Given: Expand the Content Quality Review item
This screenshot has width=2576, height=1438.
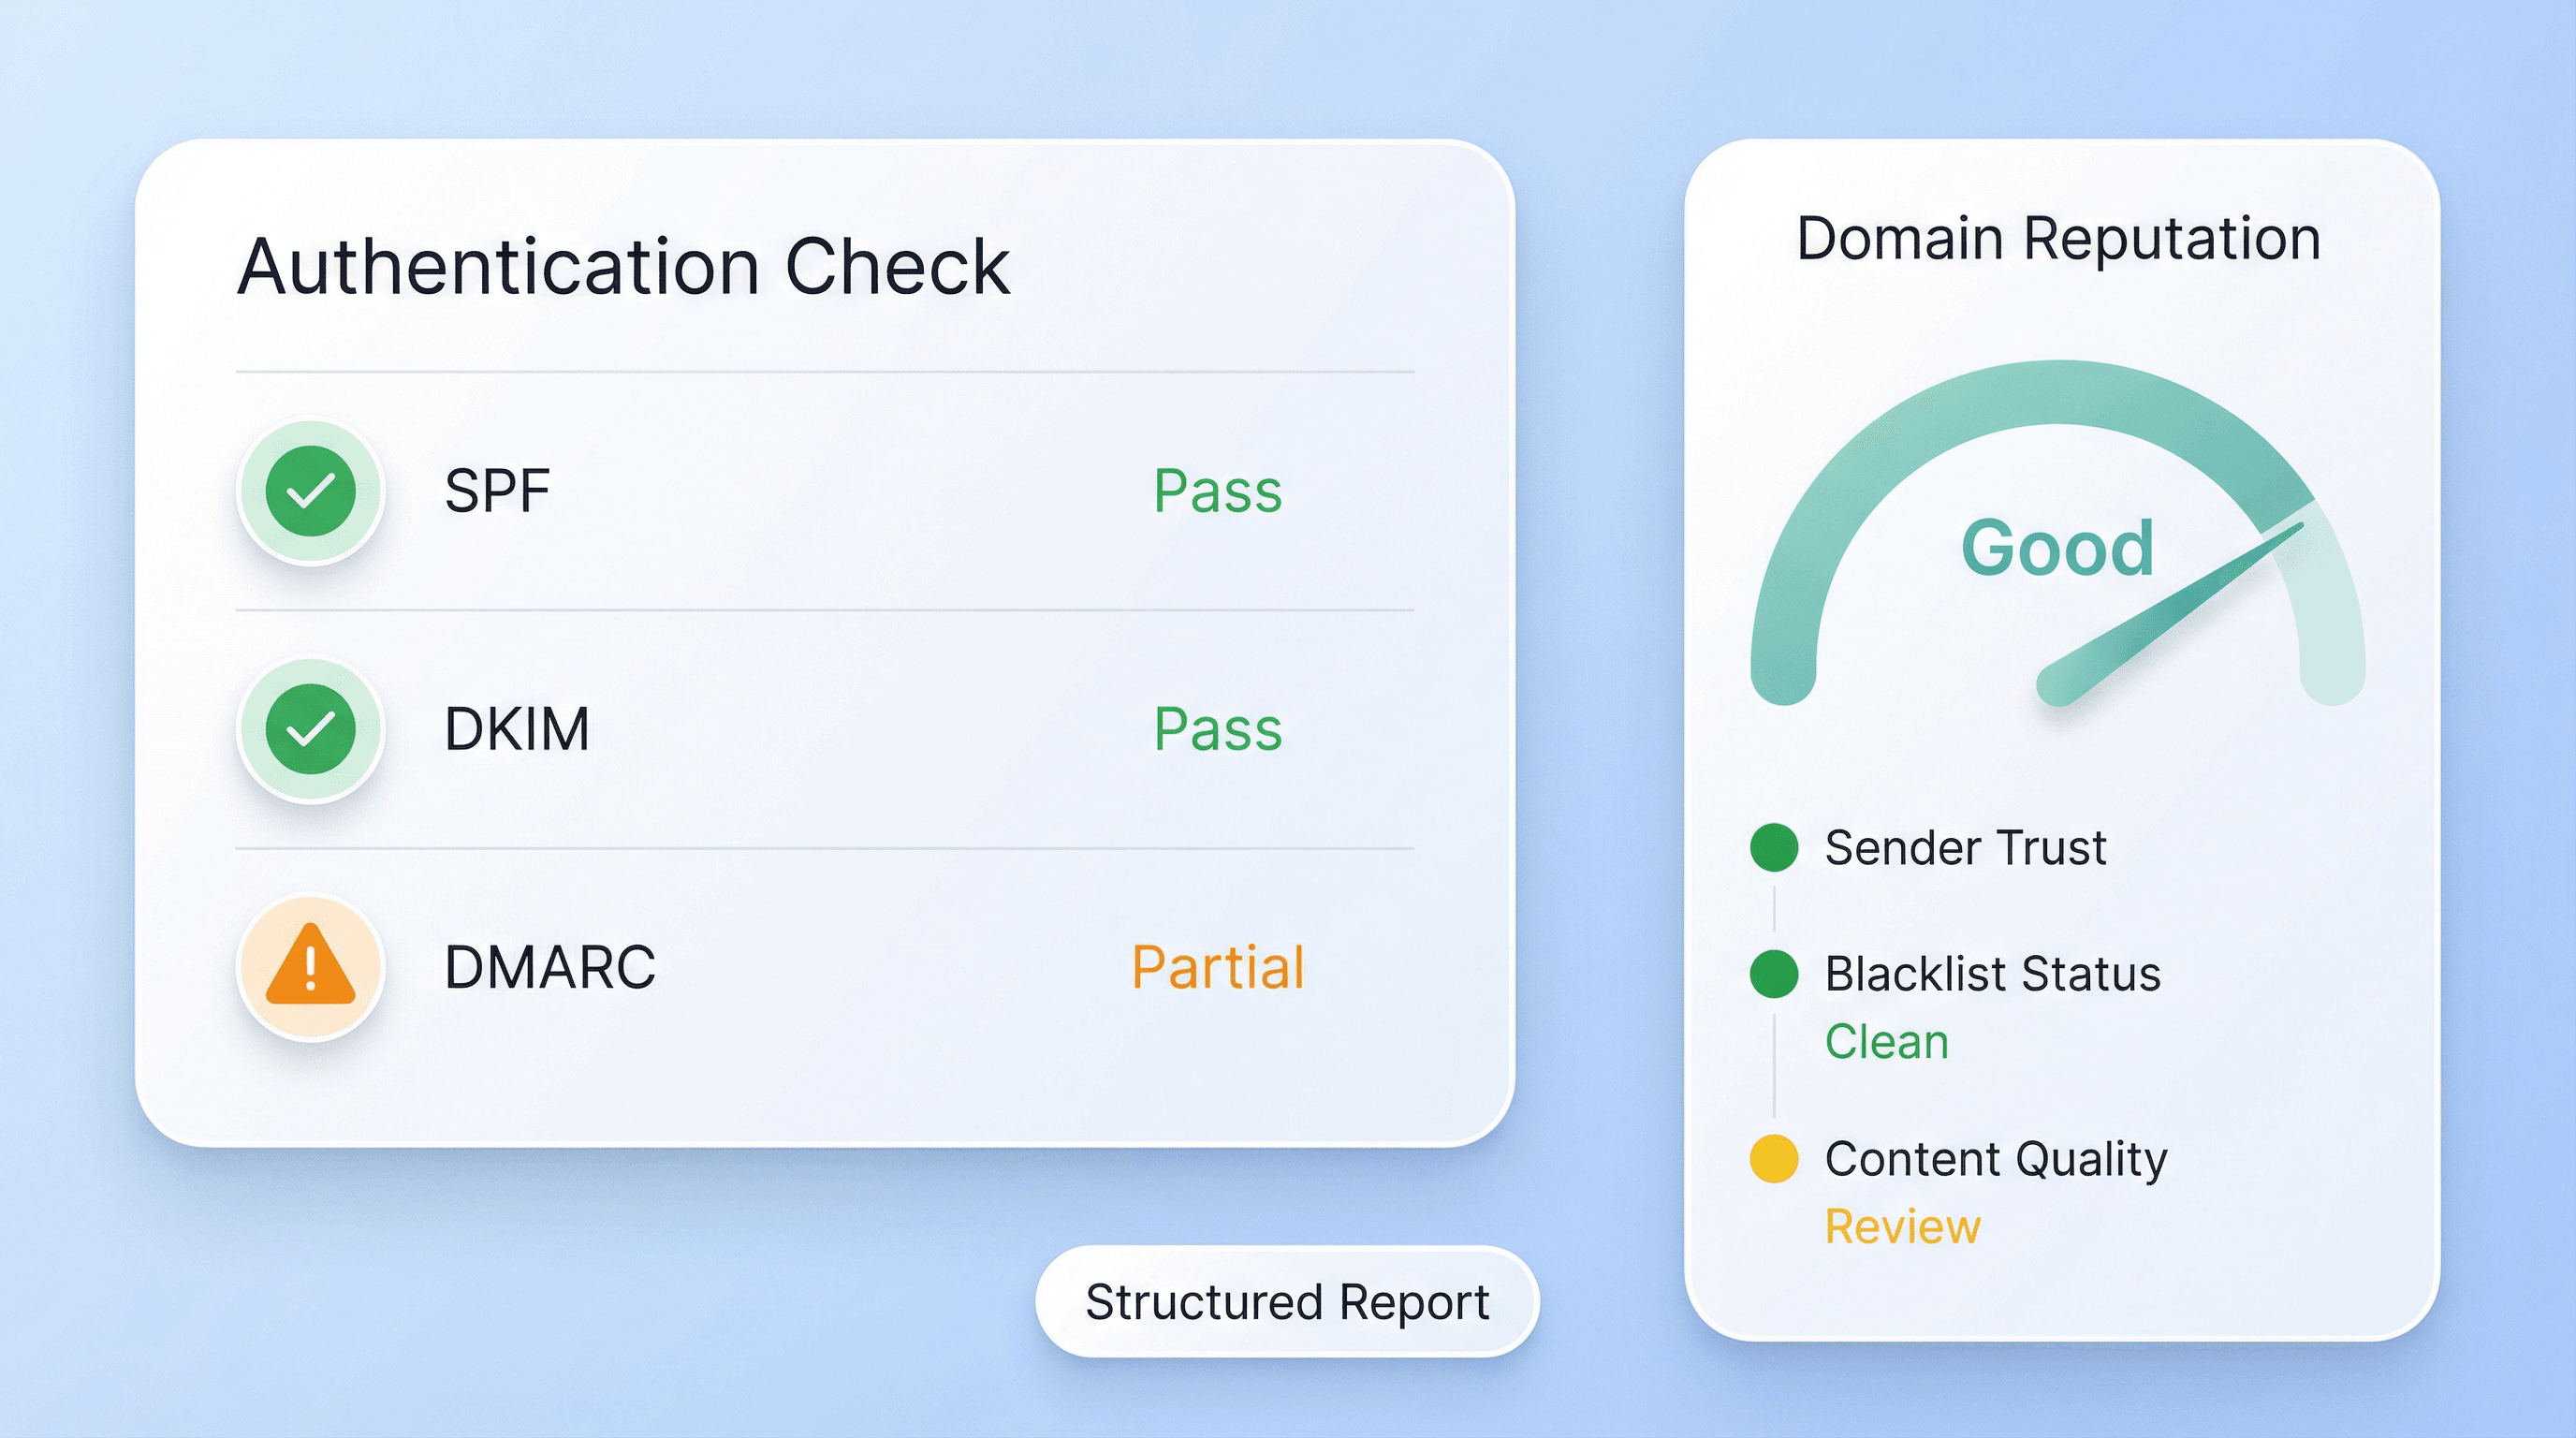Looking at the screenshot, I should point(1995,1160).
